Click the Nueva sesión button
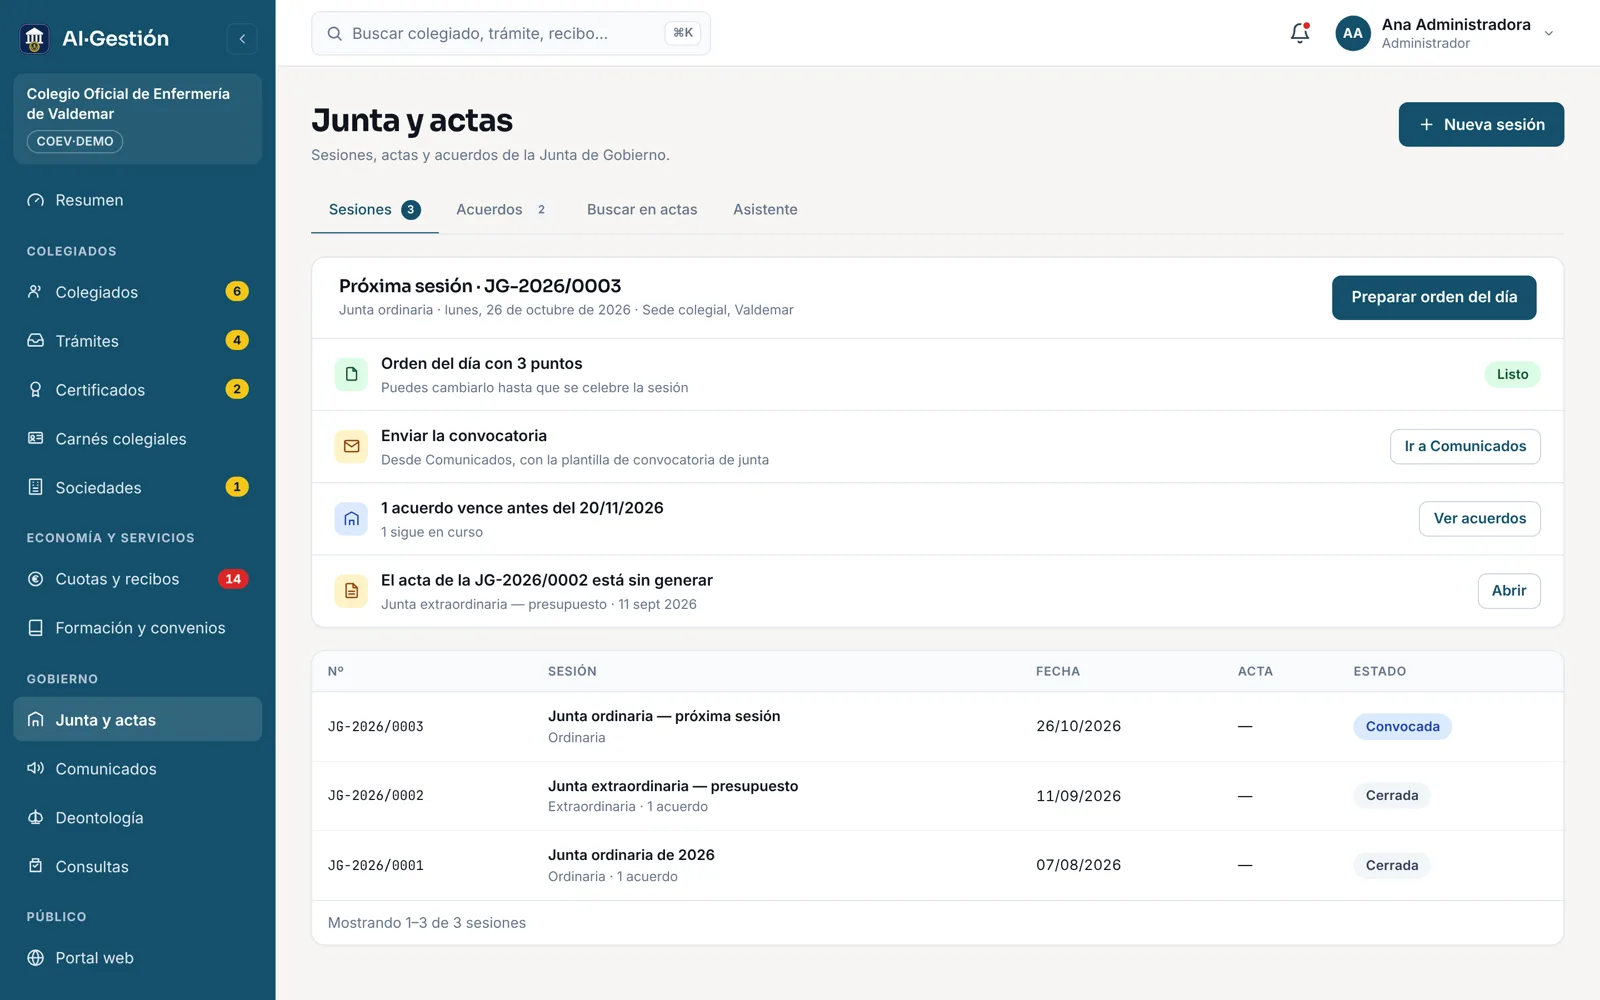This screenshot has height=1000, width=1600. point(1481,125)
